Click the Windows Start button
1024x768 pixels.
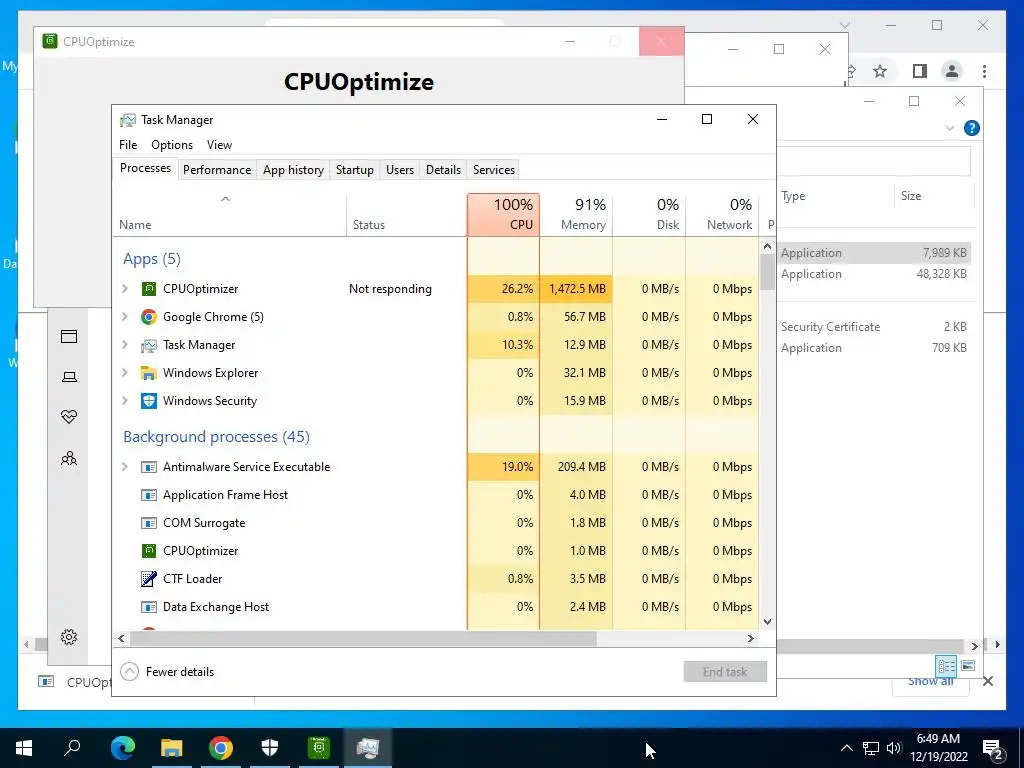tap(24, 747)
